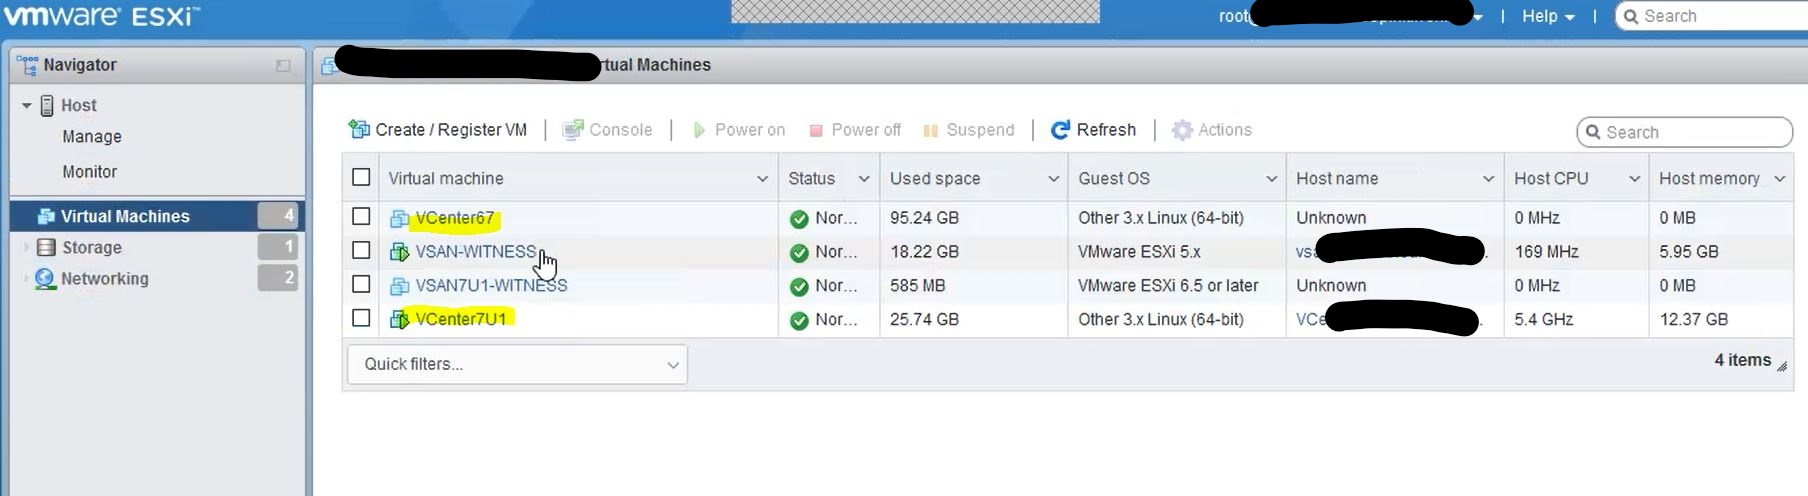
Task: Click the Storage datastore icon
Action: [x=46, y=247]
